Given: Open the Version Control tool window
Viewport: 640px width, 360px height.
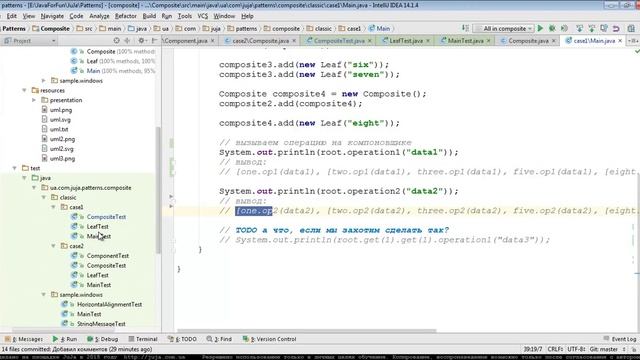Looking at the screenshot, I should (269, 339).
